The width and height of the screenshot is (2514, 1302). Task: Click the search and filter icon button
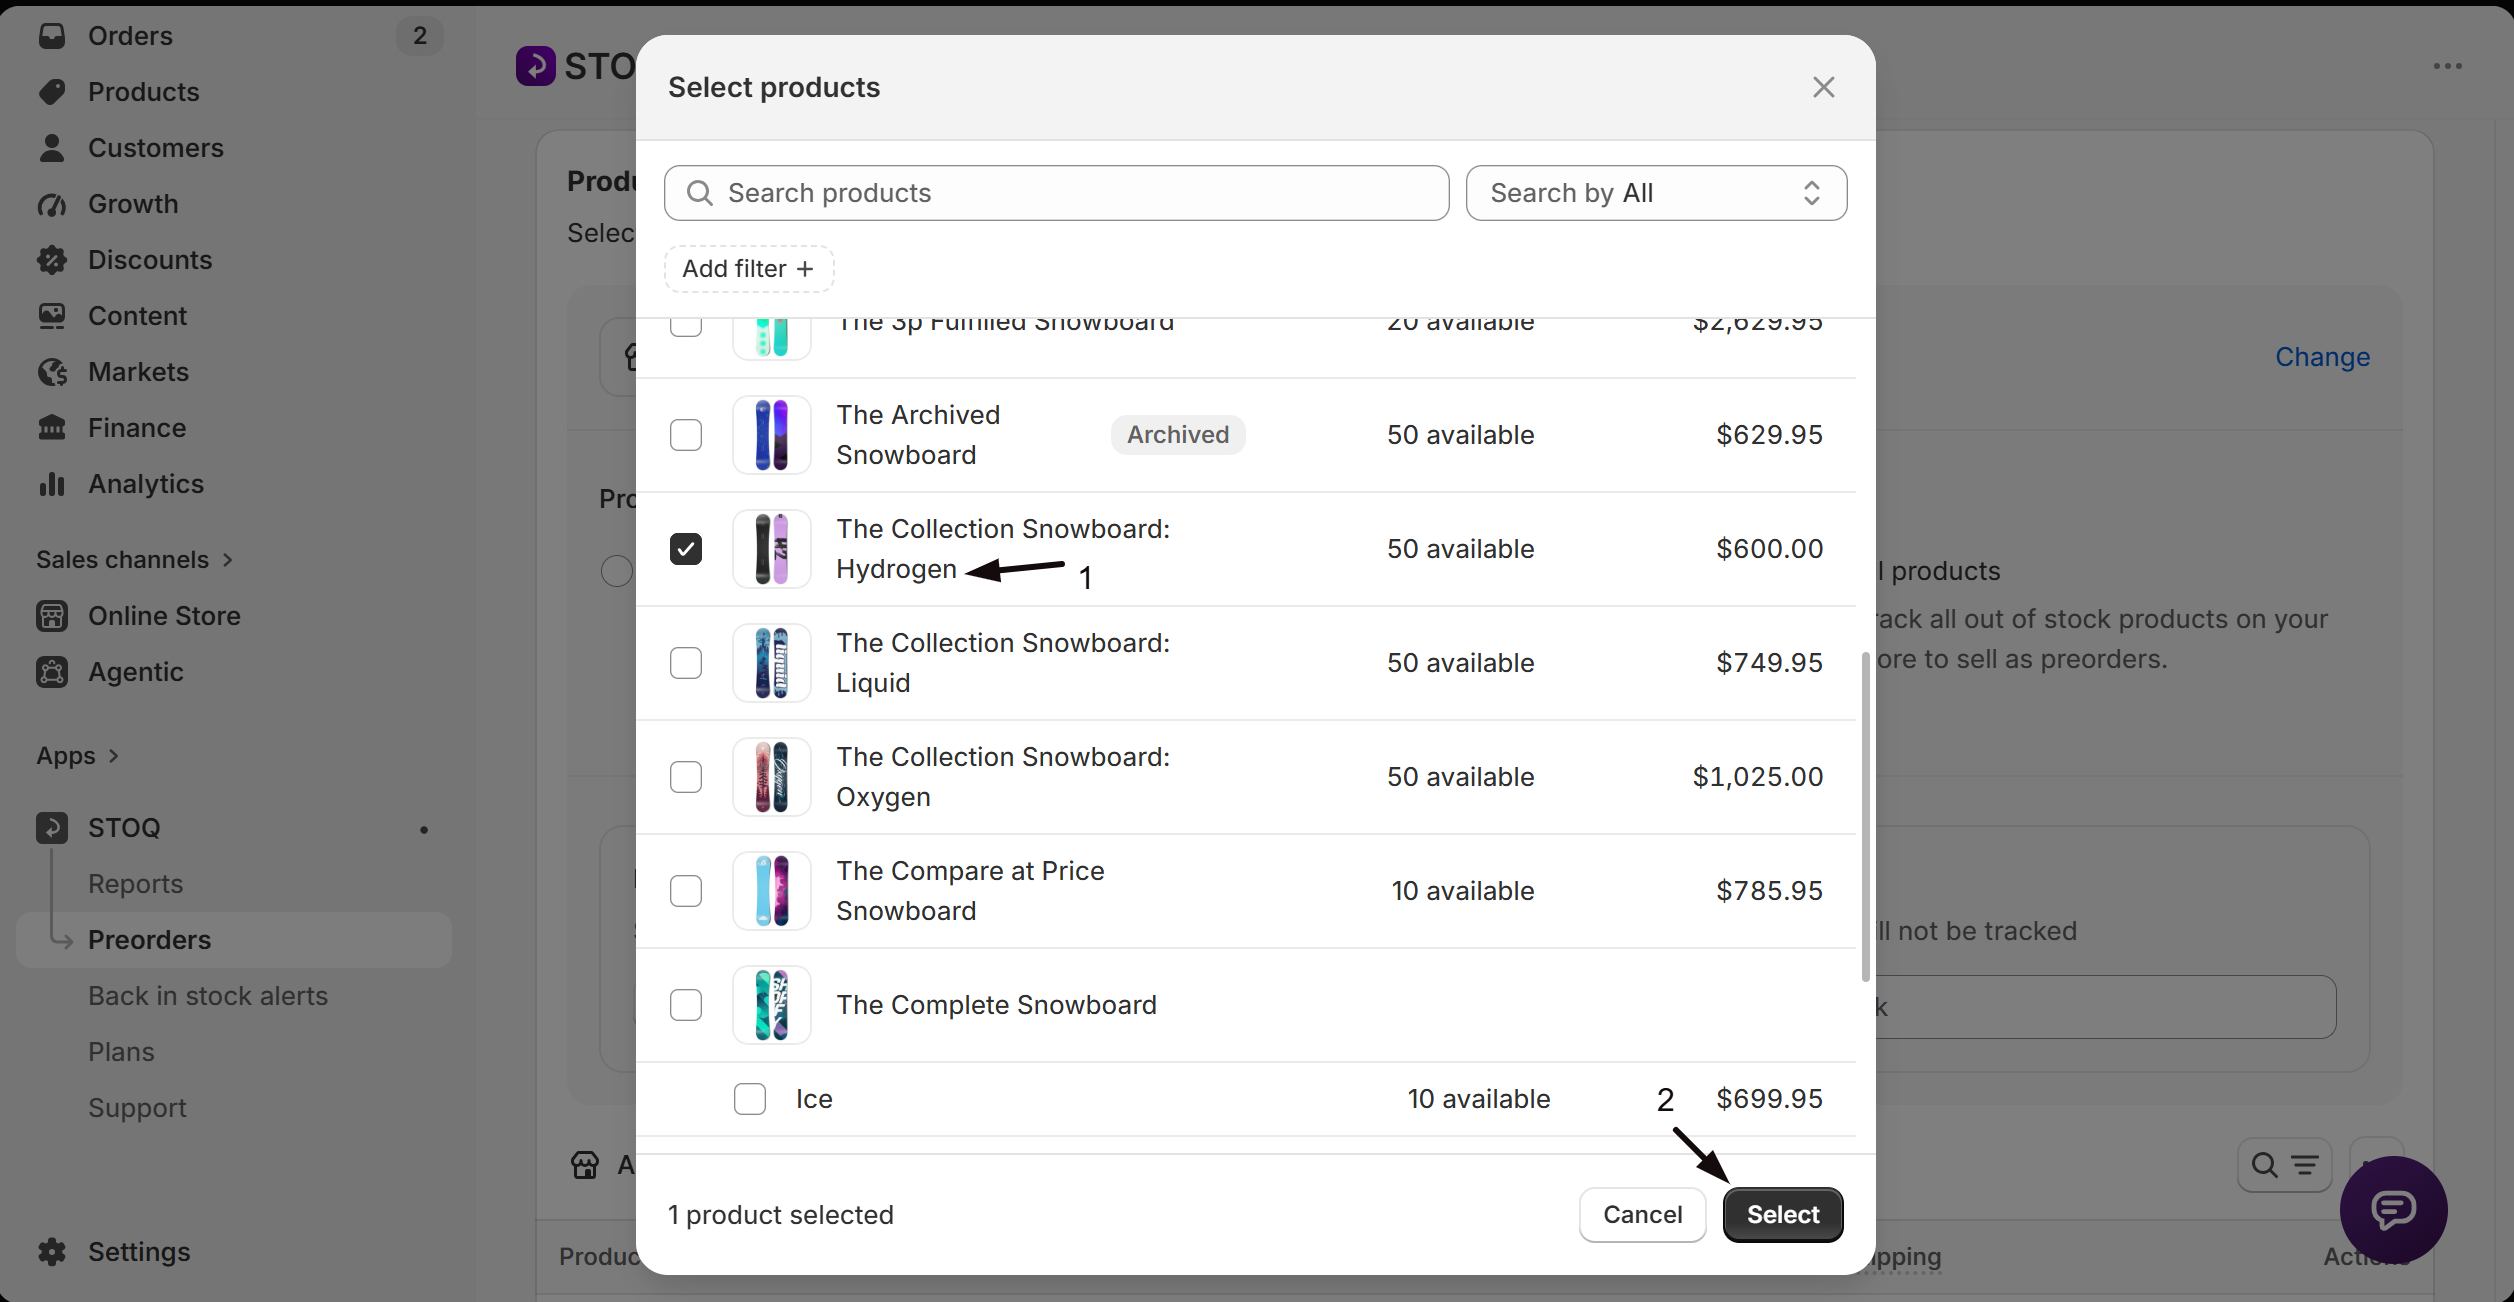point(2284,1165)
